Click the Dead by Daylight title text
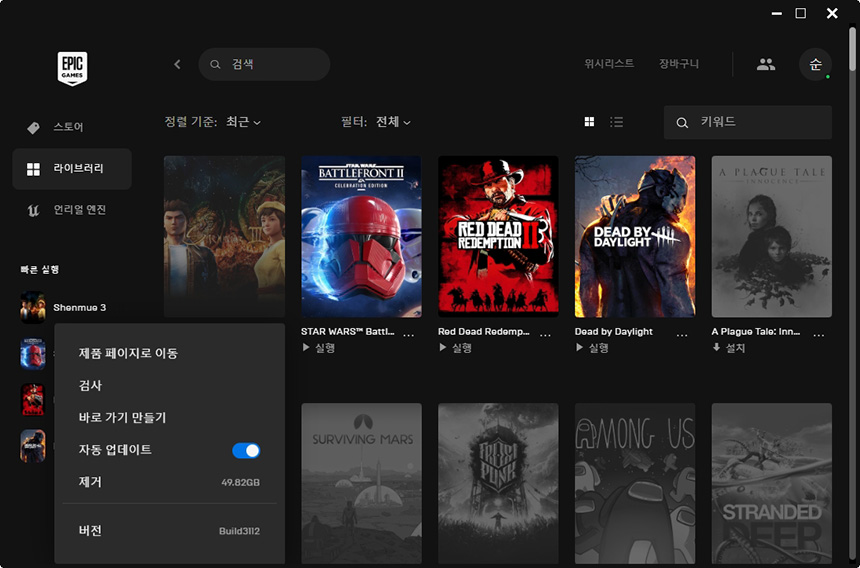Screen dimensions: 860x568 point(614,332)
